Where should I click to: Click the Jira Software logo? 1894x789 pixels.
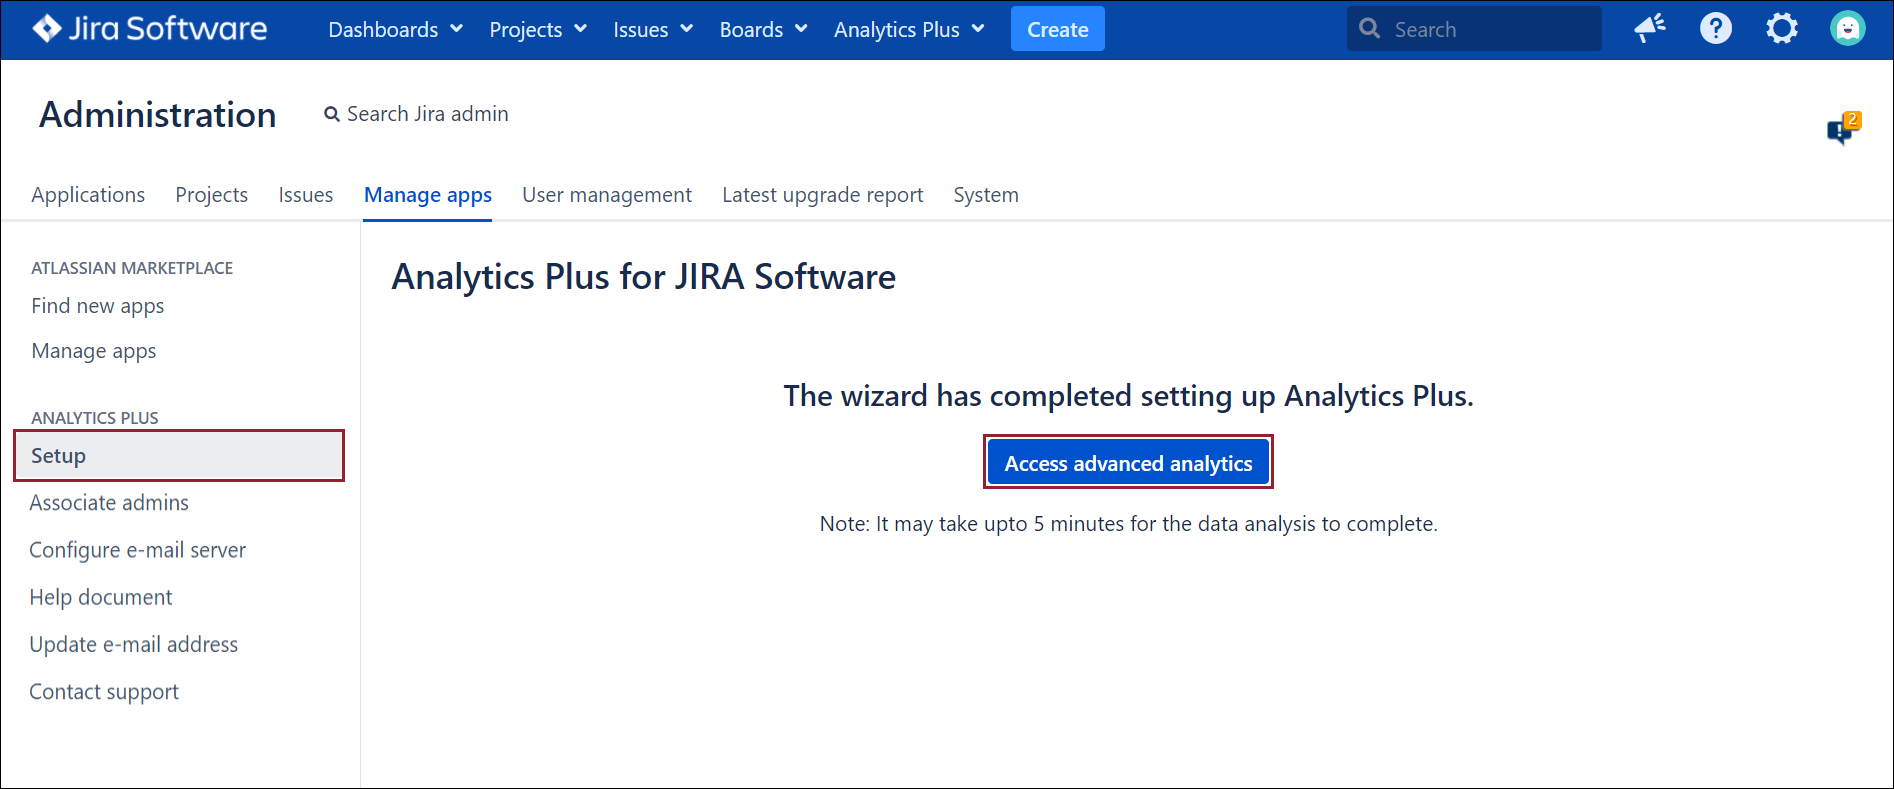click(x=150, y=29)
